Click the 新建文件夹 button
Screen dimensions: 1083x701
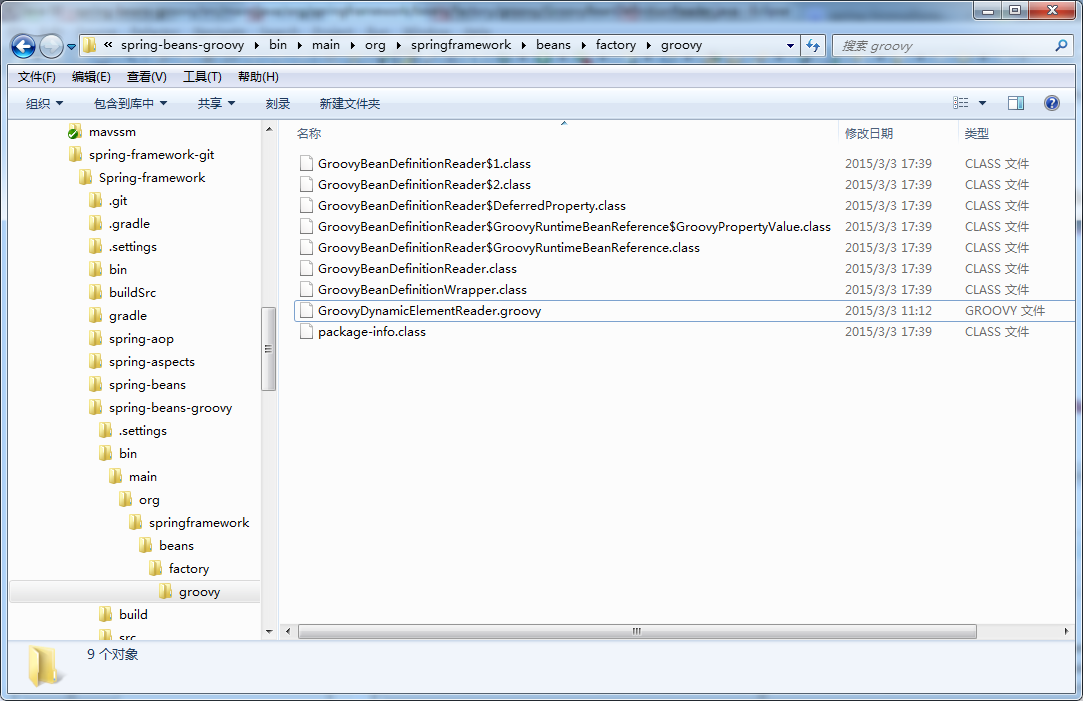click(x=349, y=104)
